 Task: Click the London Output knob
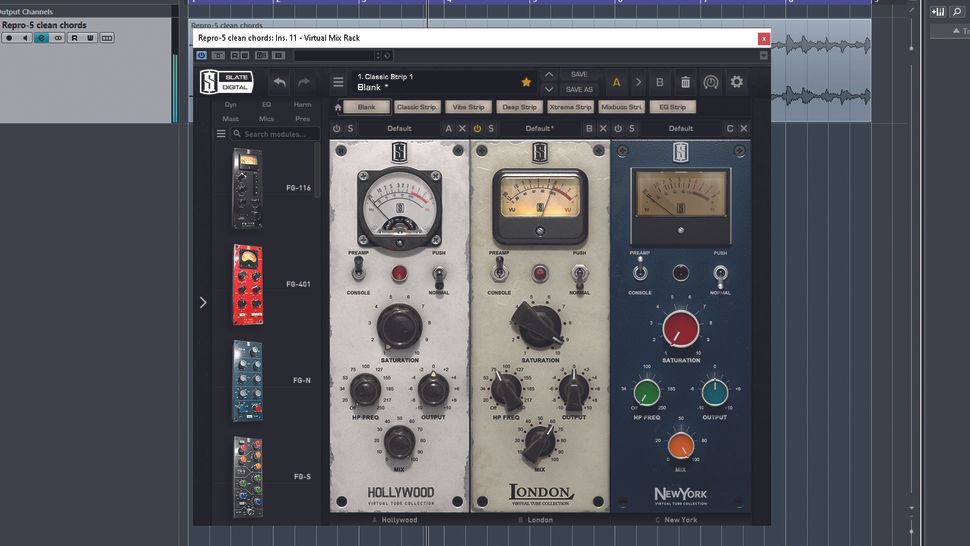click(573, 391)
